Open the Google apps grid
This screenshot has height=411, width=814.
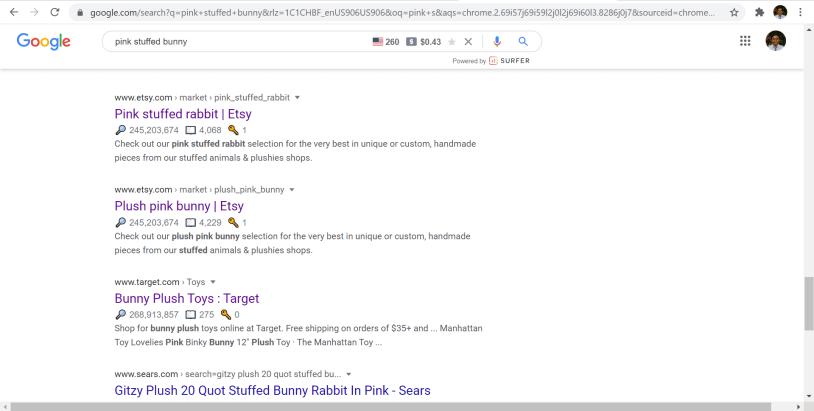coord(745,41)
